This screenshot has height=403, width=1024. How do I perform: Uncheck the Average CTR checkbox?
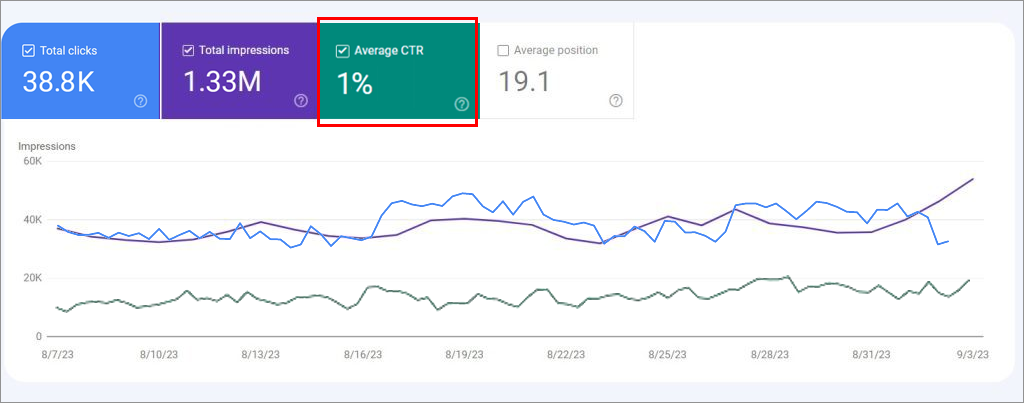click(x=342, y=51)
